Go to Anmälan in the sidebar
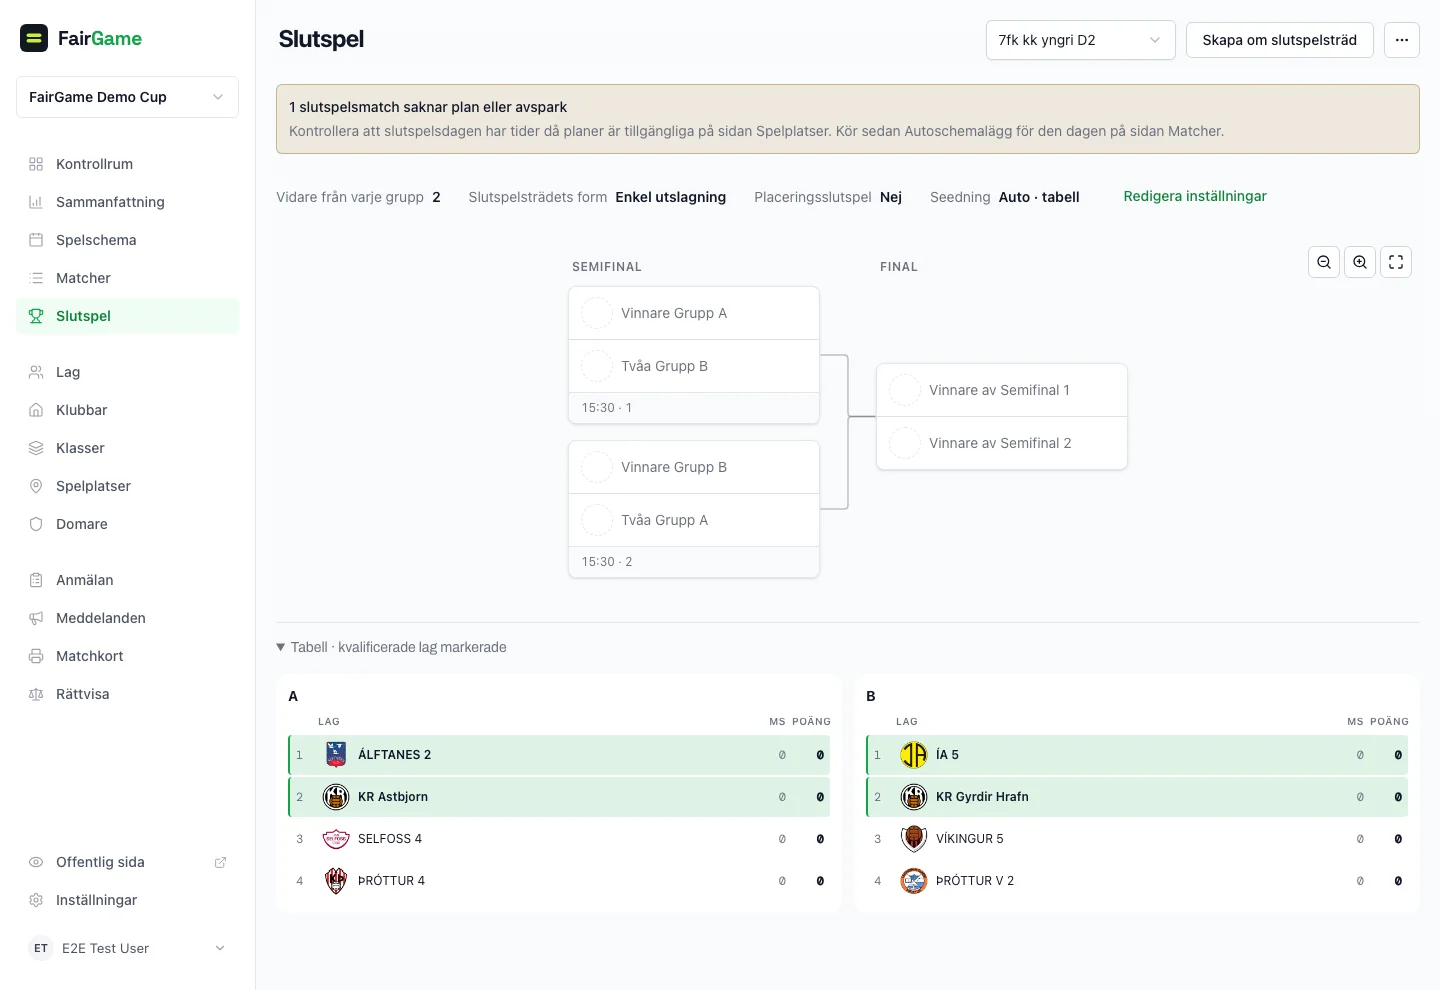This screenshot has width=1440, height=990. coord(127,580)
